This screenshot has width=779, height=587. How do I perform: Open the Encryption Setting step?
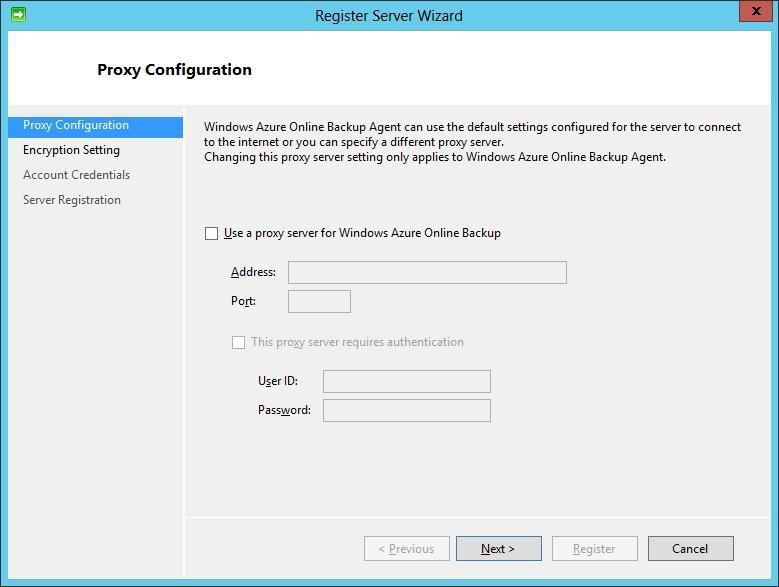(x=72, y=150)
